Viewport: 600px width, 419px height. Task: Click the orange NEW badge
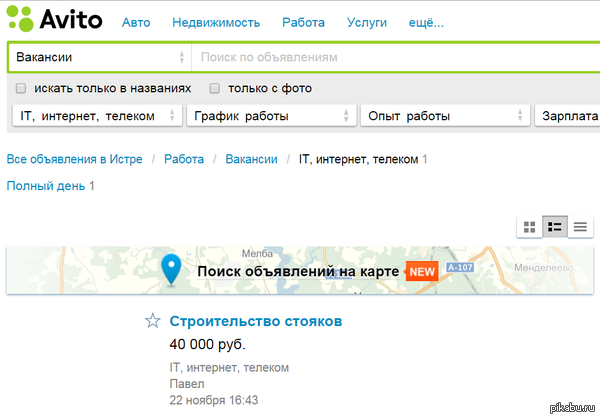421,271
